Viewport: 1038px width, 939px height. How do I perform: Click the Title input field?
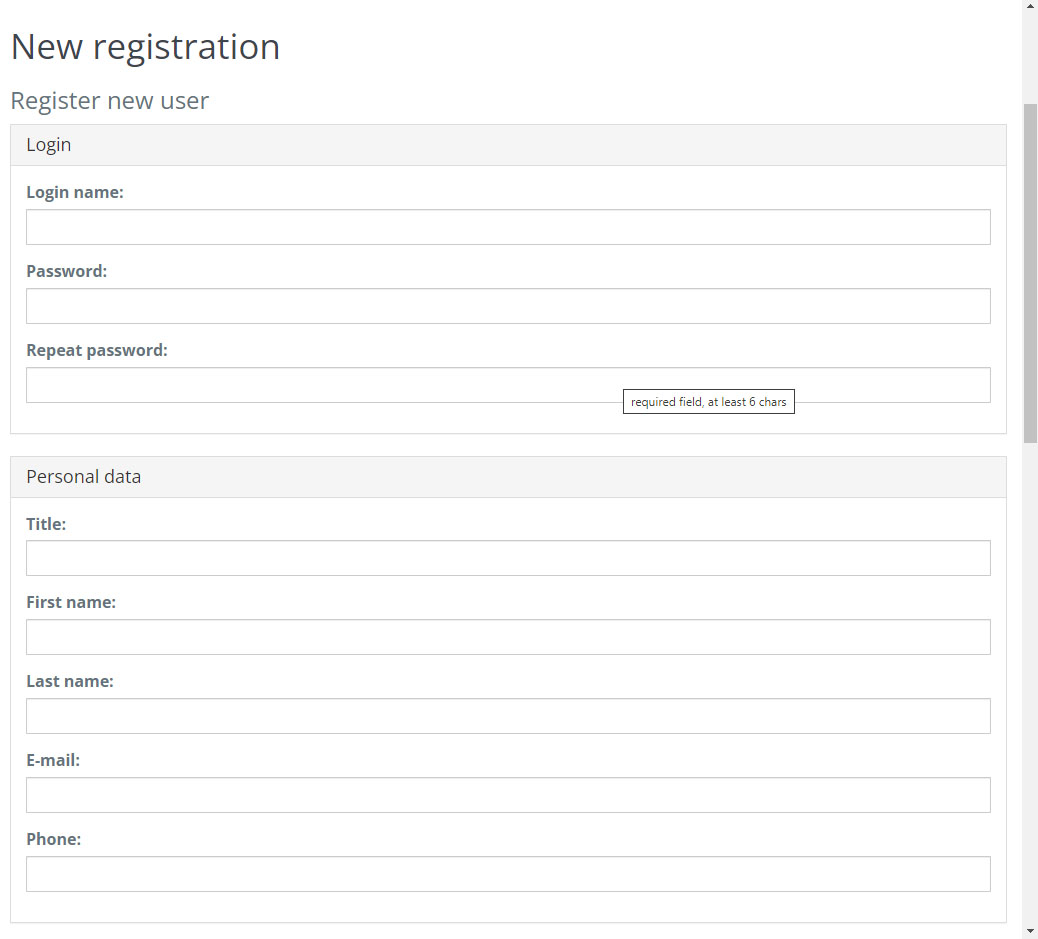point(508,558)
